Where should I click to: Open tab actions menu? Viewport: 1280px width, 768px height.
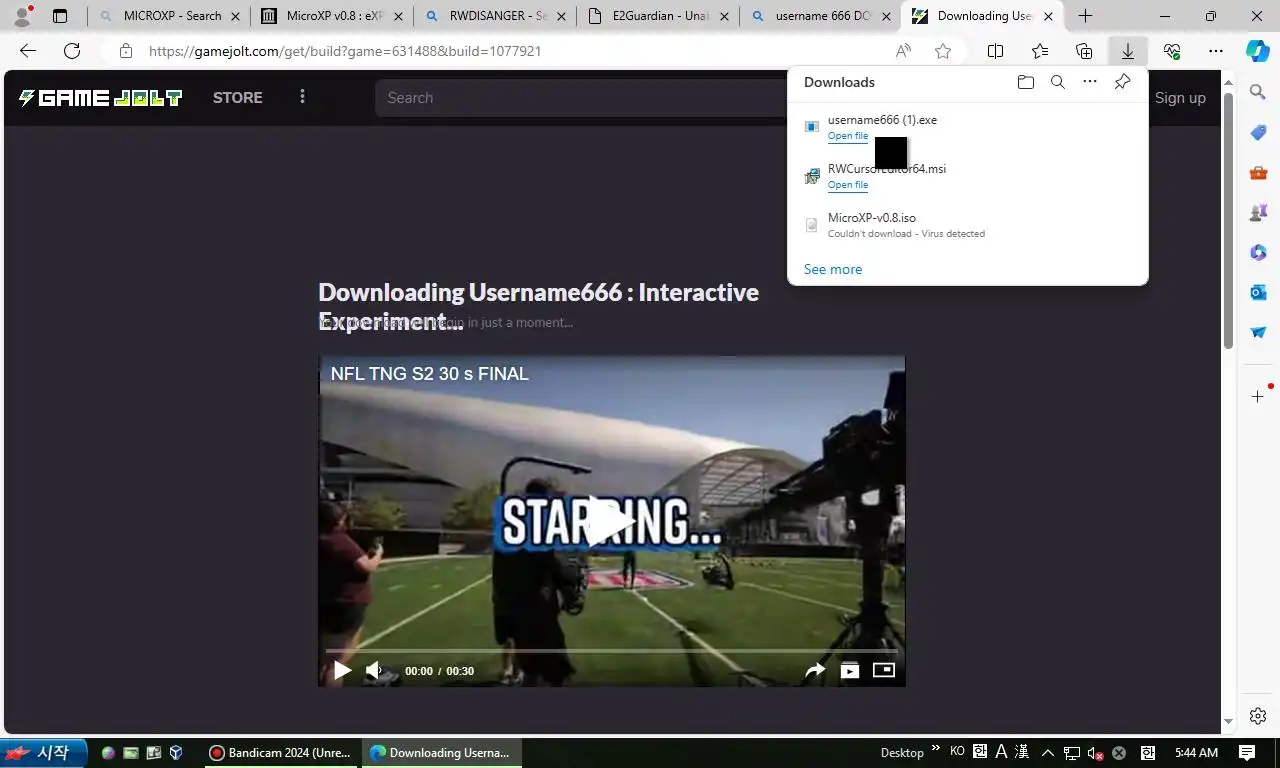coord(60,16)
